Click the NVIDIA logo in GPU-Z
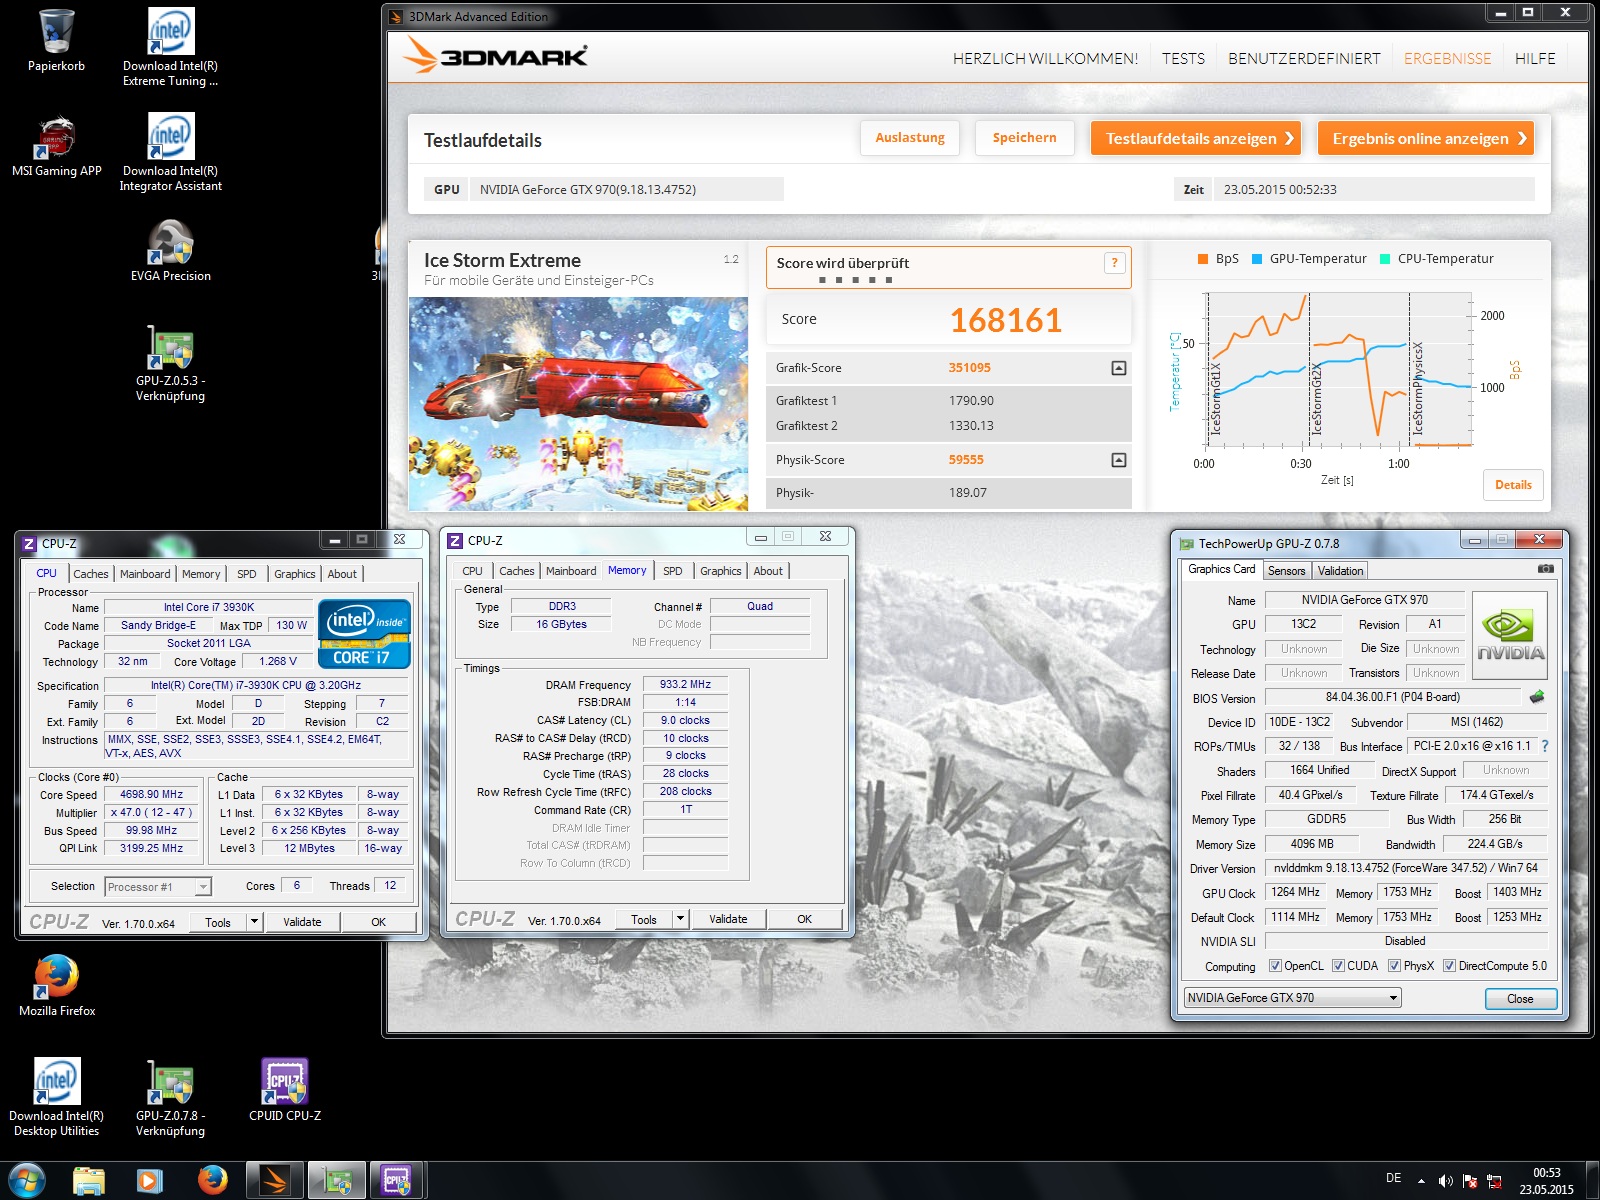This screenshot has height=1200, width=1600. [1510, 636]
